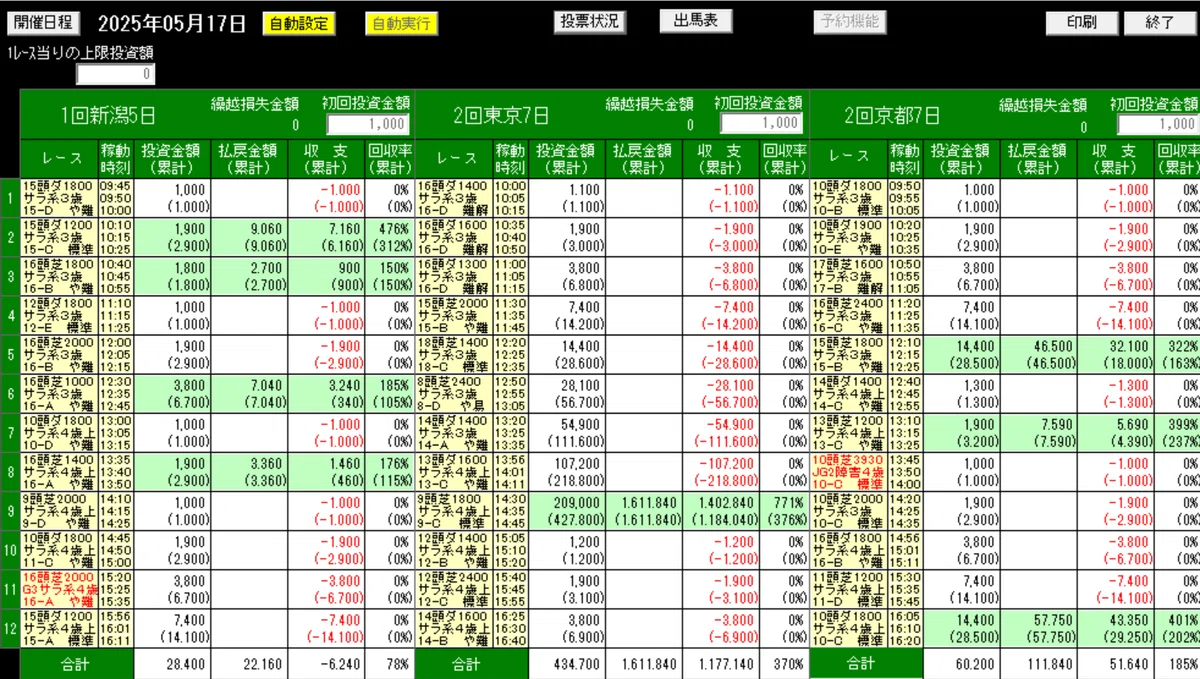The height and width of the screenshot is (679, 1200).
Task: Click the 京都 race 12 balance cell 43.350
Action: (x=1116, y=628)
